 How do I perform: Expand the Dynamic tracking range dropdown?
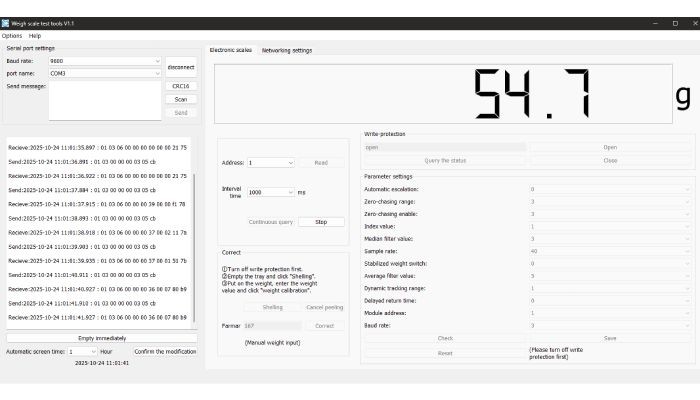610,288
